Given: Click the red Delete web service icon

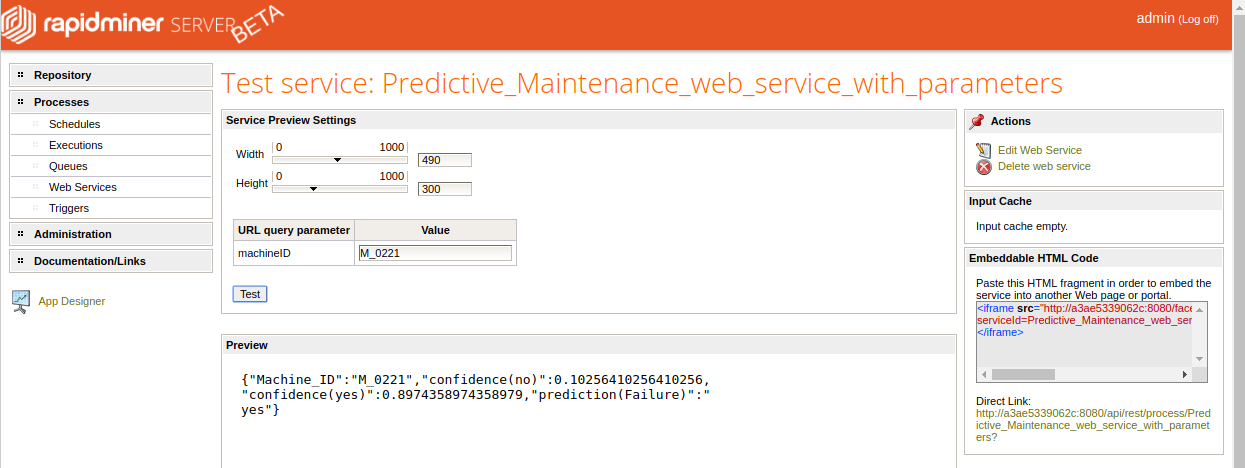Looking at the screenshot, I should coord(983,167).
